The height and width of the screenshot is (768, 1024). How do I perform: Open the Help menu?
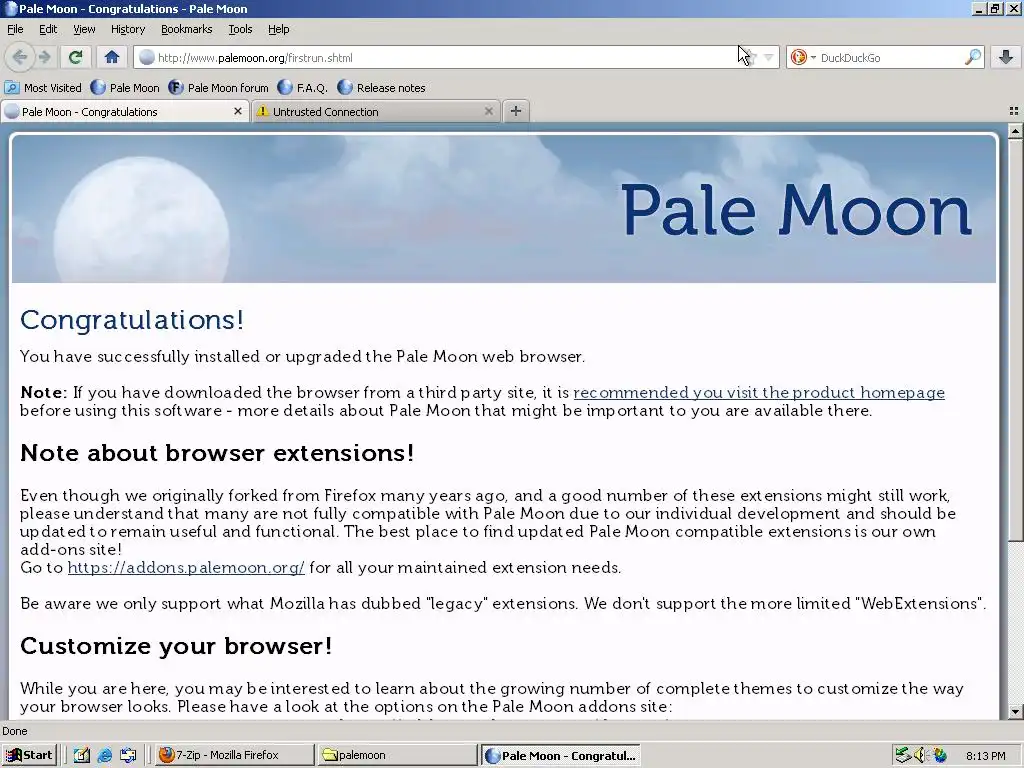(x=278, y=29)
